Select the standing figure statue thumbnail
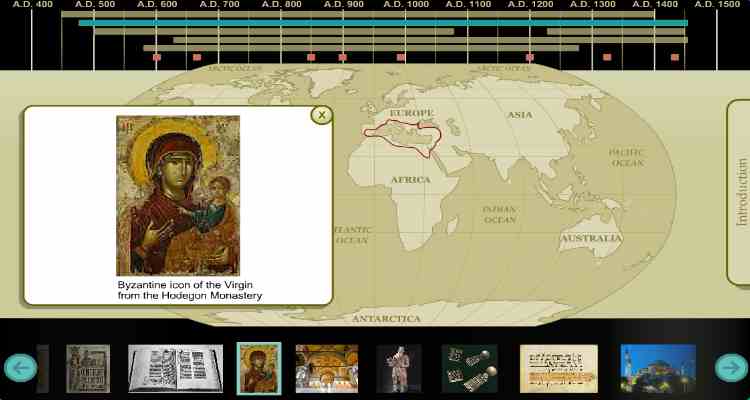The height and width of the screenshot is (400, 750). (x=399, y=368)
